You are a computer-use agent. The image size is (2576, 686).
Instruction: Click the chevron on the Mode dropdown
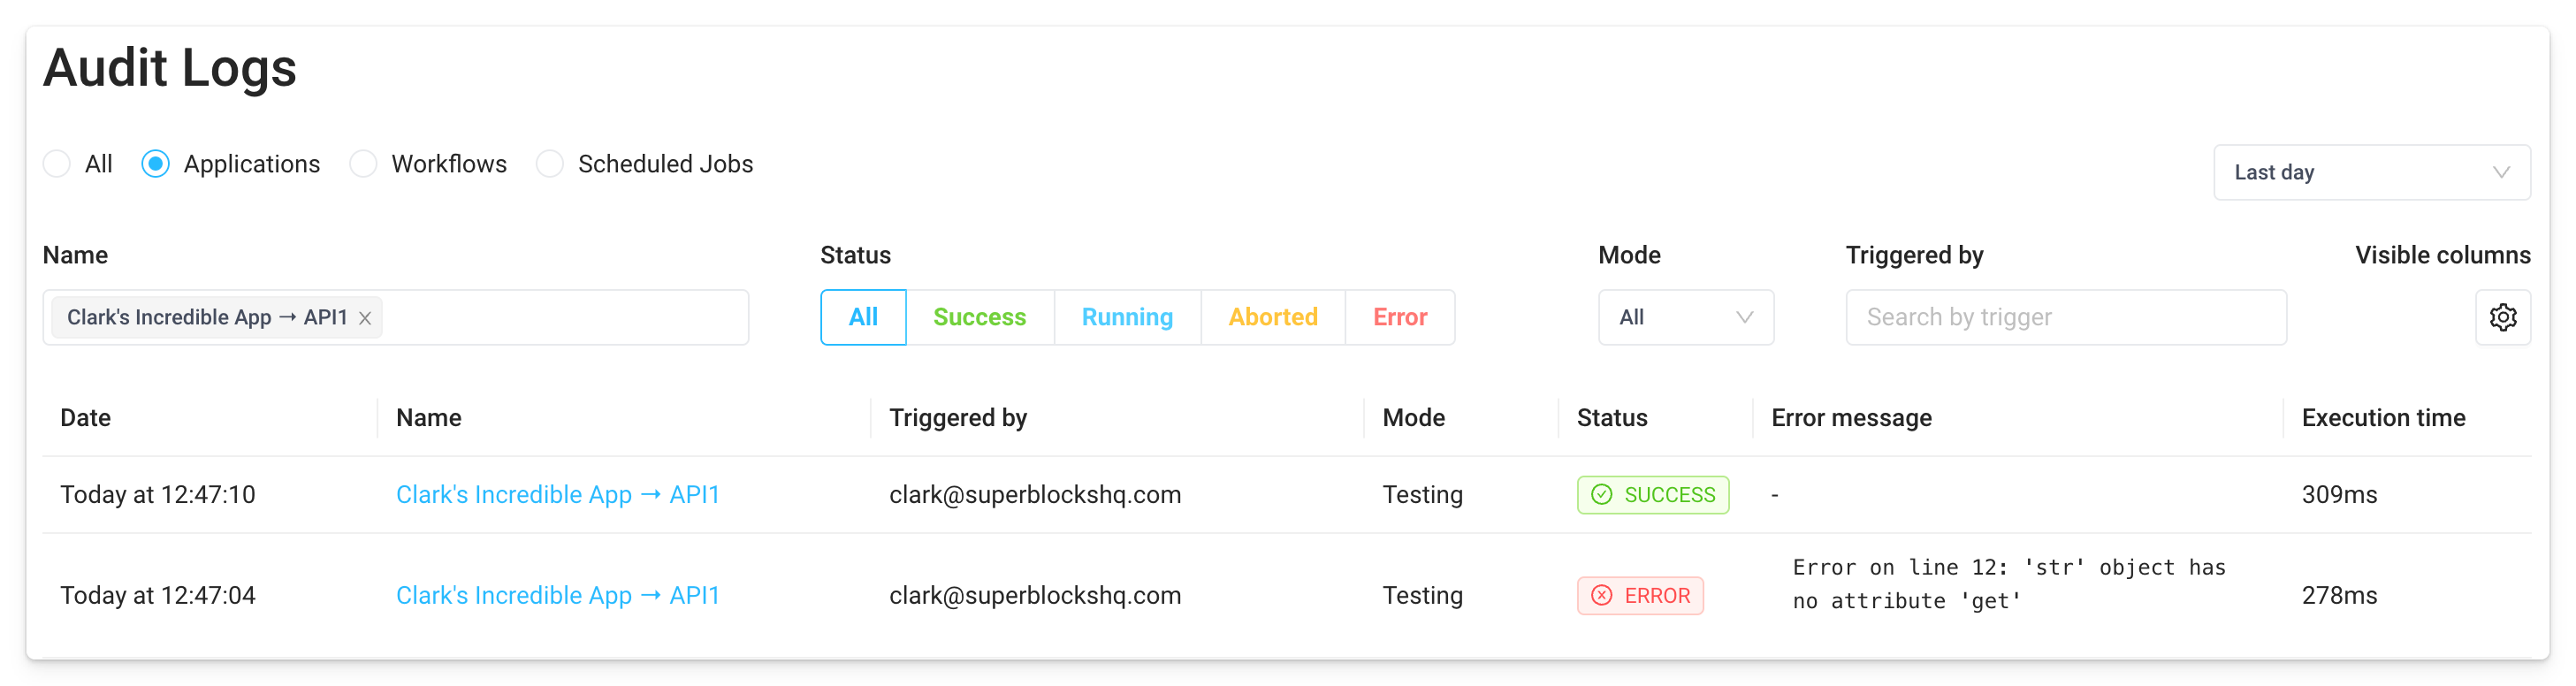click(x=1745, y=317)
